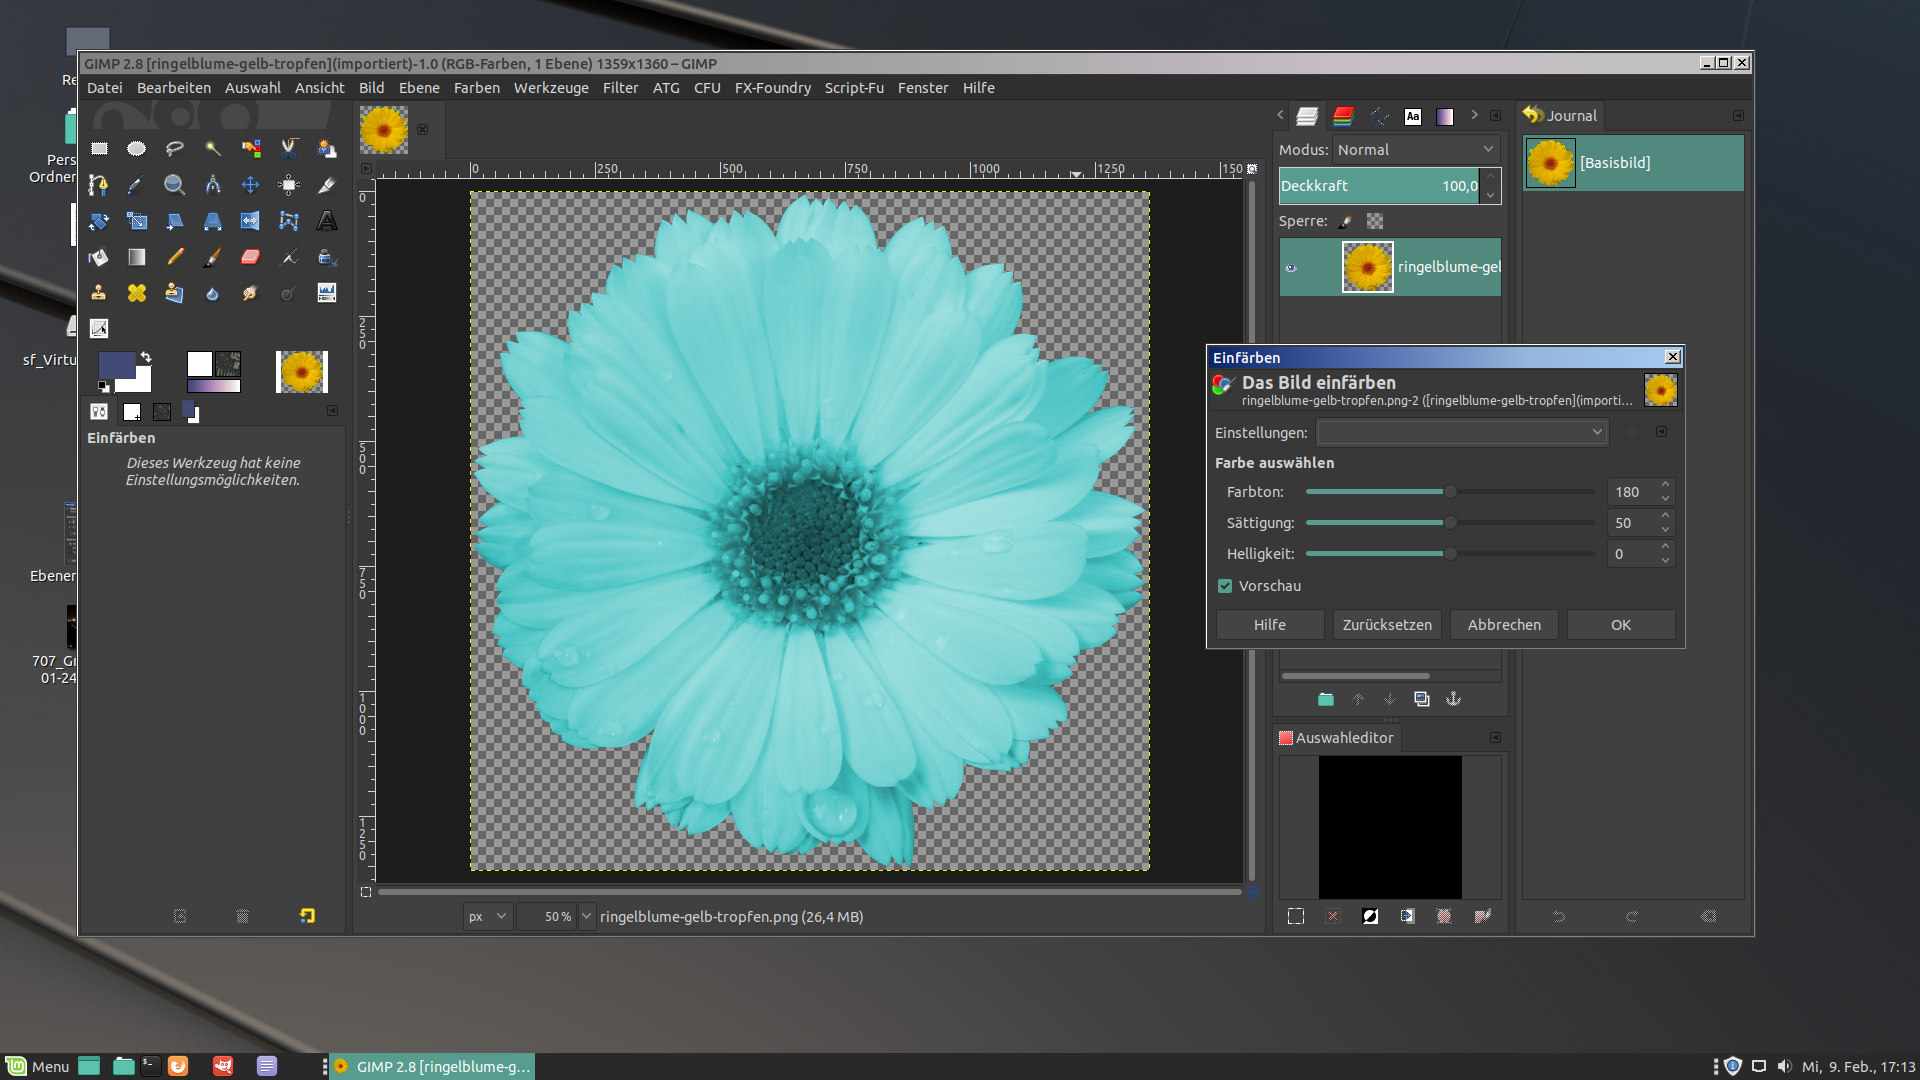Select the Text tool
Screen dimensions: 1920x1080
coord(327,221)
